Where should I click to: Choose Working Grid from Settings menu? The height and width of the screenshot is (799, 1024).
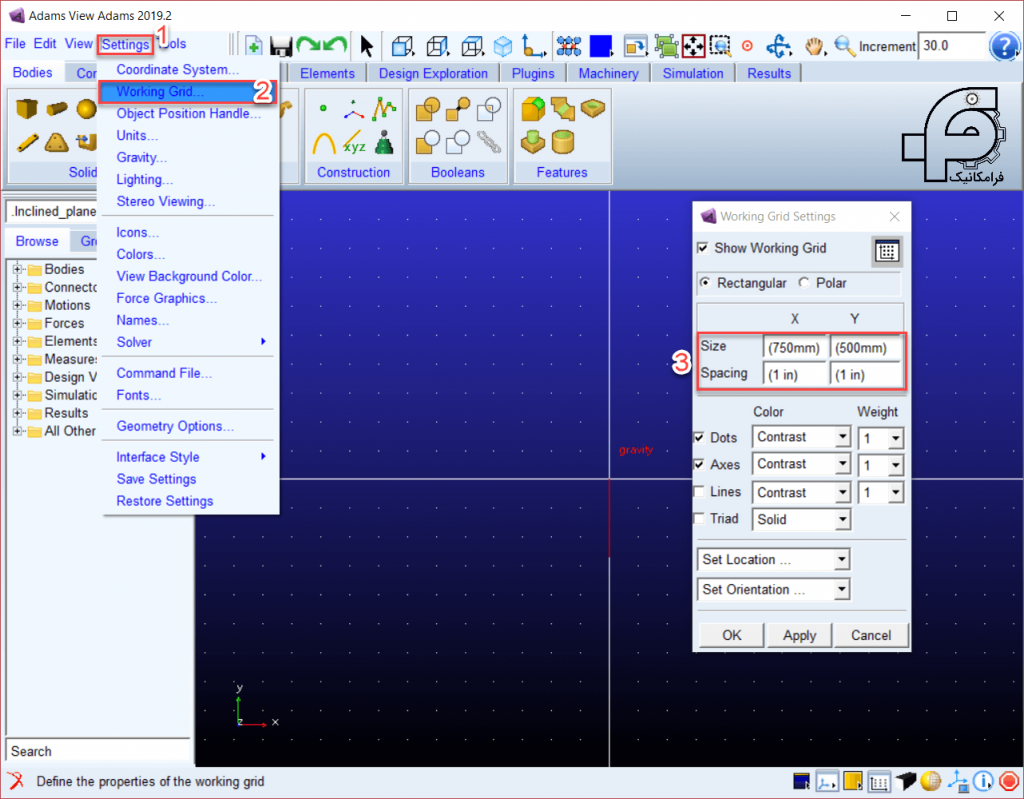187,91
